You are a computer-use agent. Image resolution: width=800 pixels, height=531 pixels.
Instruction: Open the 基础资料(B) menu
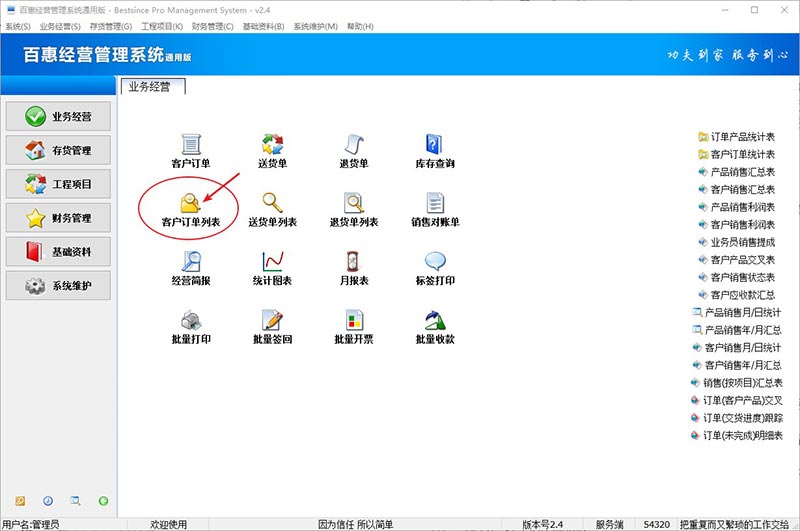[263, 26]
